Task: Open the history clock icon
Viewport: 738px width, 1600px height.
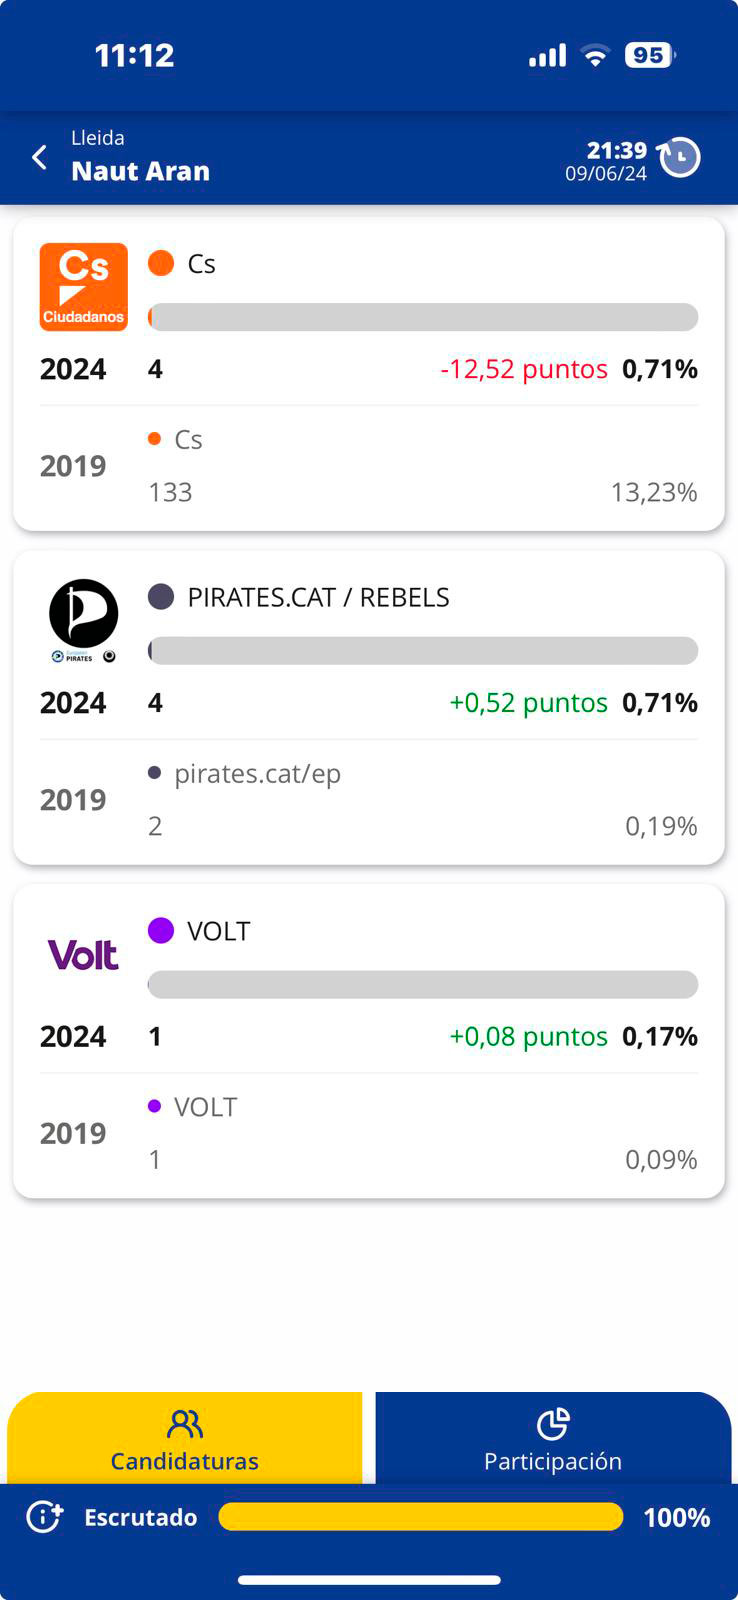Action: point(680,158)
